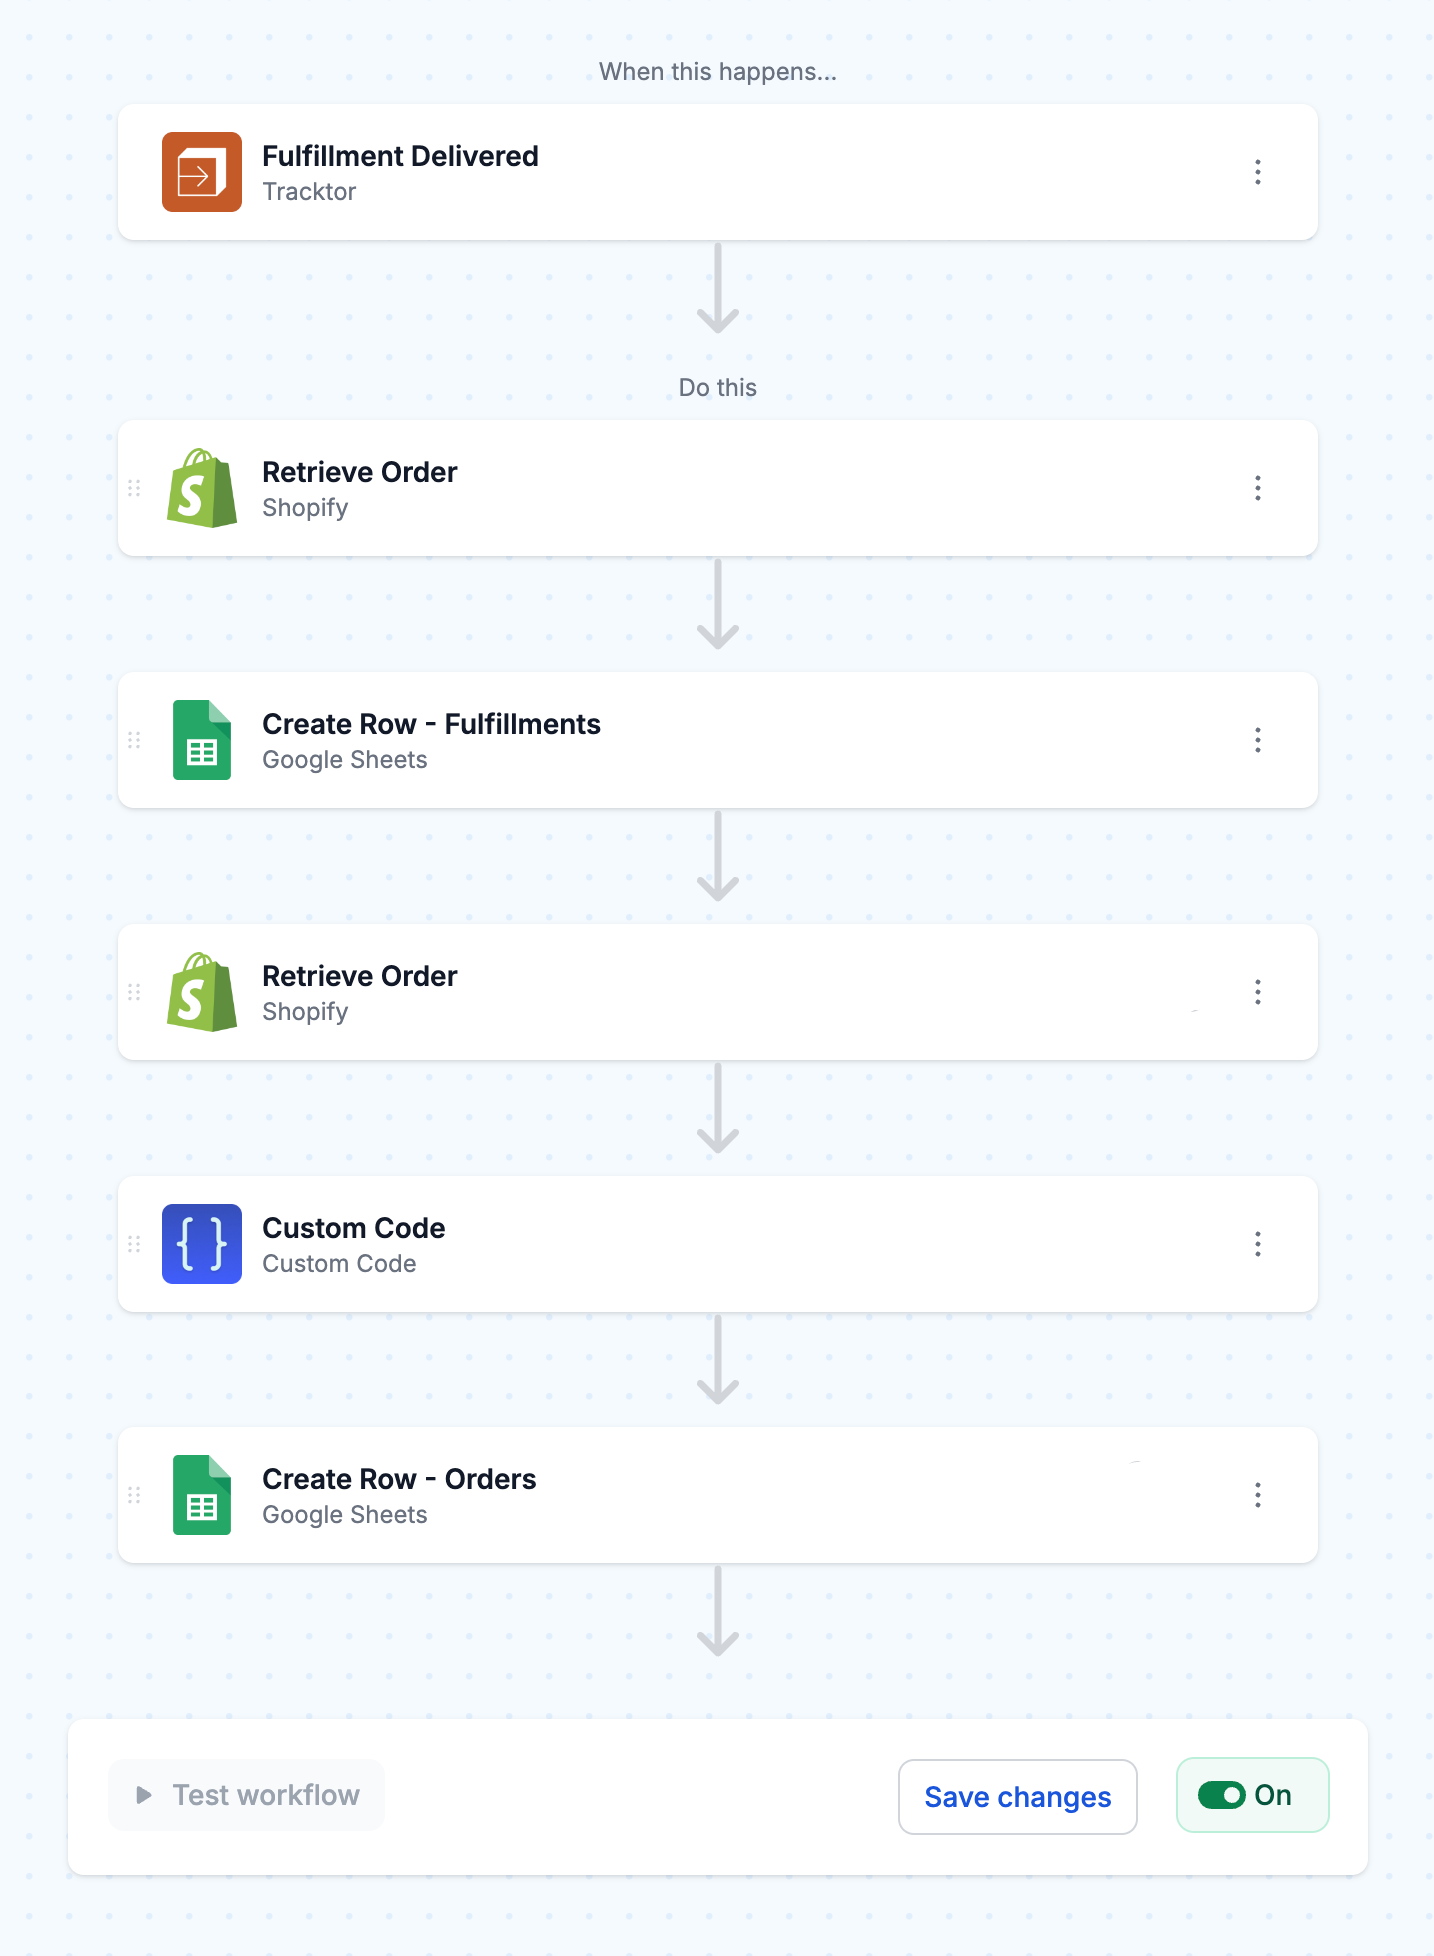Click the Tracktor icon on the trigger step
The height and width of the screenshot is (1956, 1434).
202,172
